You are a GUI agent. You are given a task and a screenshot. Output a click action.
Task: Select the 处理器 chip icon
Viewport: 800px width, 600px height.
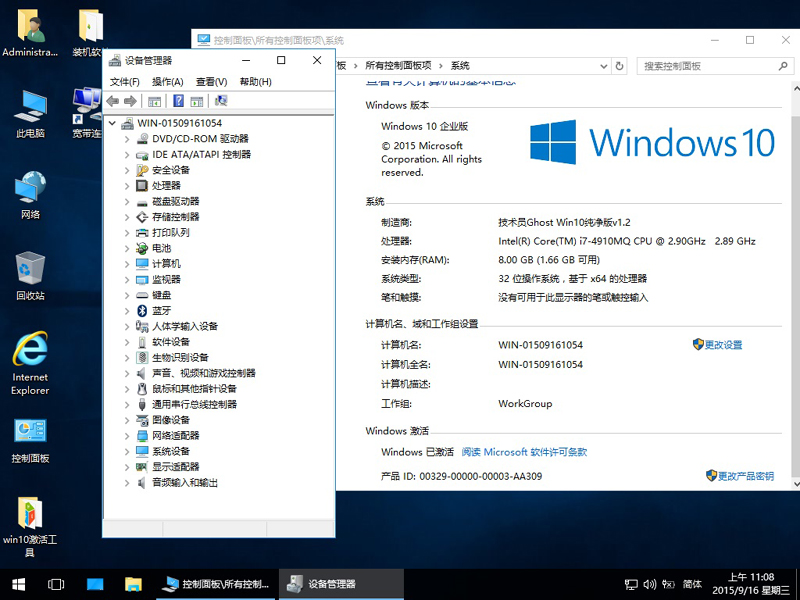point(142,186)
